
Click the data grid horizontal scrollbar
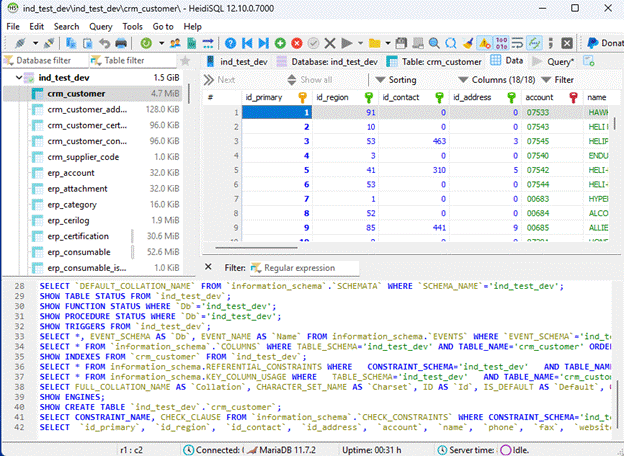pyautogui.click(x=256, y=247)
